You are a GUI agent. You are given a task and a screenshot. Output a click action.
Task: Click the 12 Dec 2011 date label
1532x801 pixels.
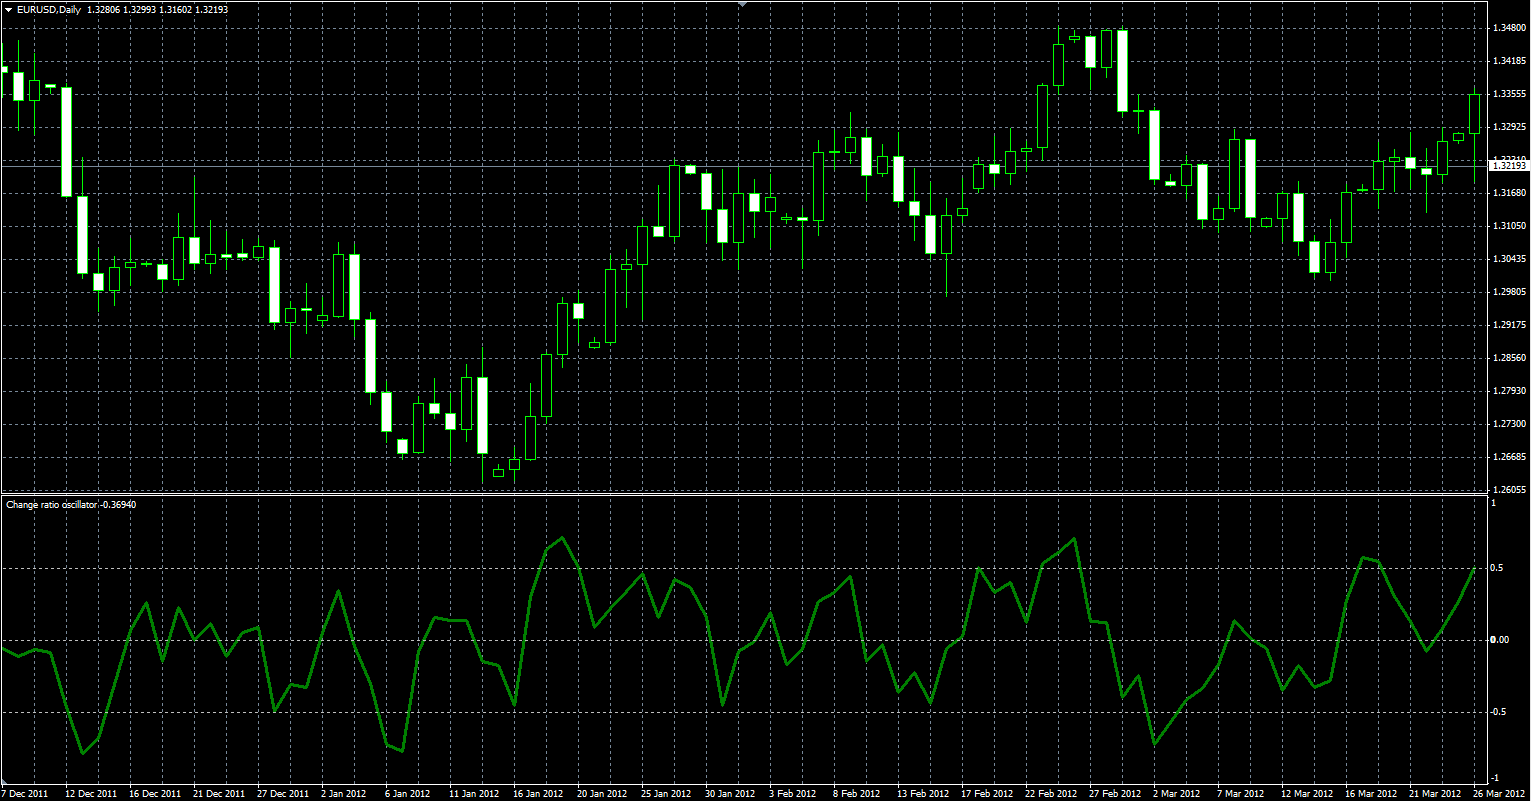click(91, 793)
